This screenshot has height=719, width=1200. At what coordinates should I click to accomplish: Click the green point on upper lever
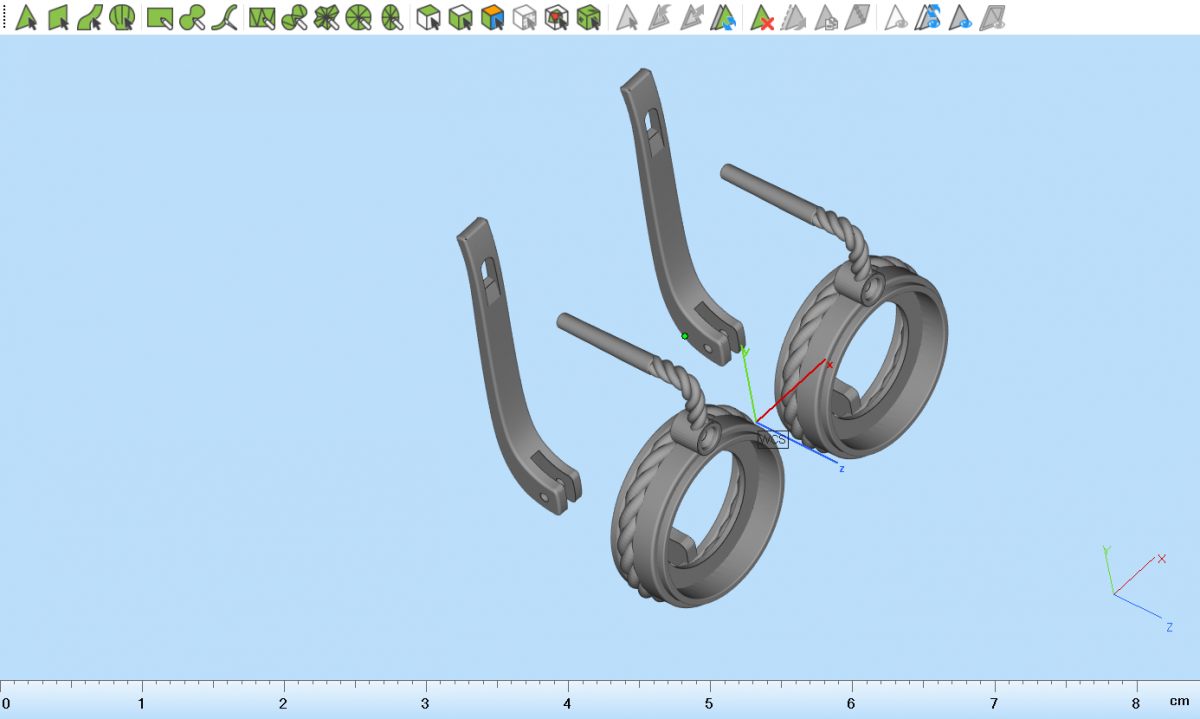pyautogui.click(x=685, y=336)
